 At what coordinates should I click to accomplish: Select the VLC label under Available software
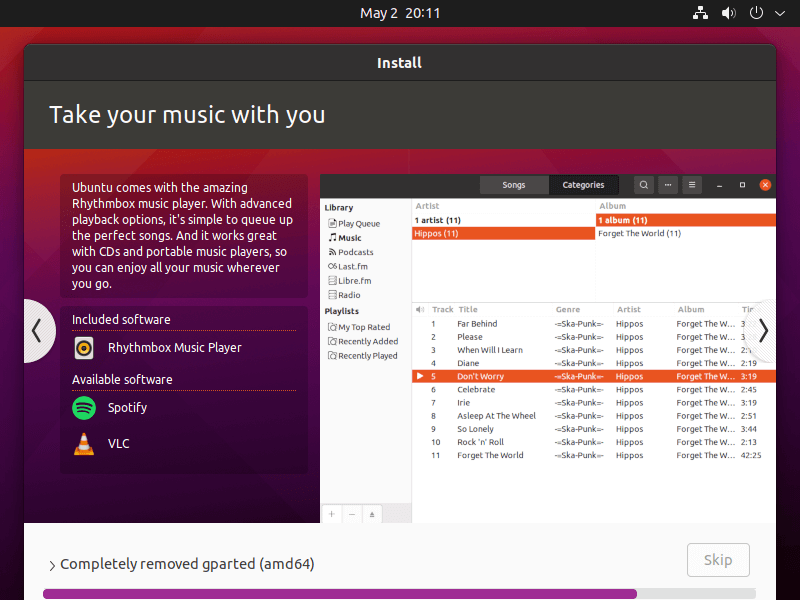coord(118,443)
